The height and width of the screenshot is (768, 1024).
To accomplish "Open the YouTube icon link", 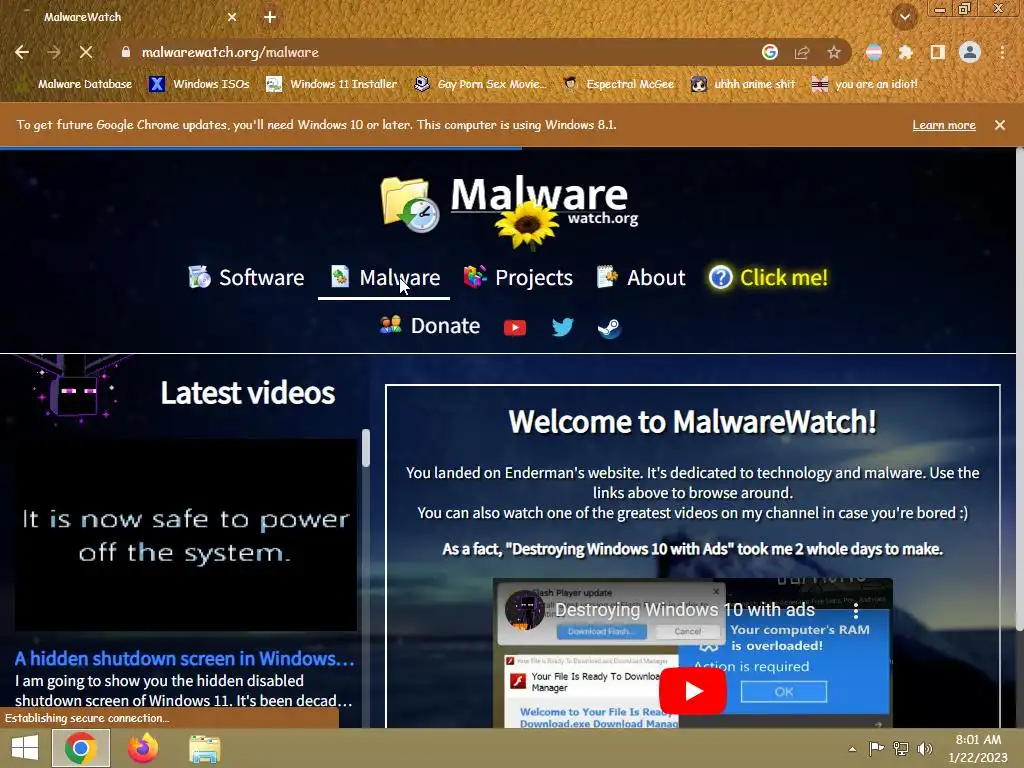I will tap(515, 327).
